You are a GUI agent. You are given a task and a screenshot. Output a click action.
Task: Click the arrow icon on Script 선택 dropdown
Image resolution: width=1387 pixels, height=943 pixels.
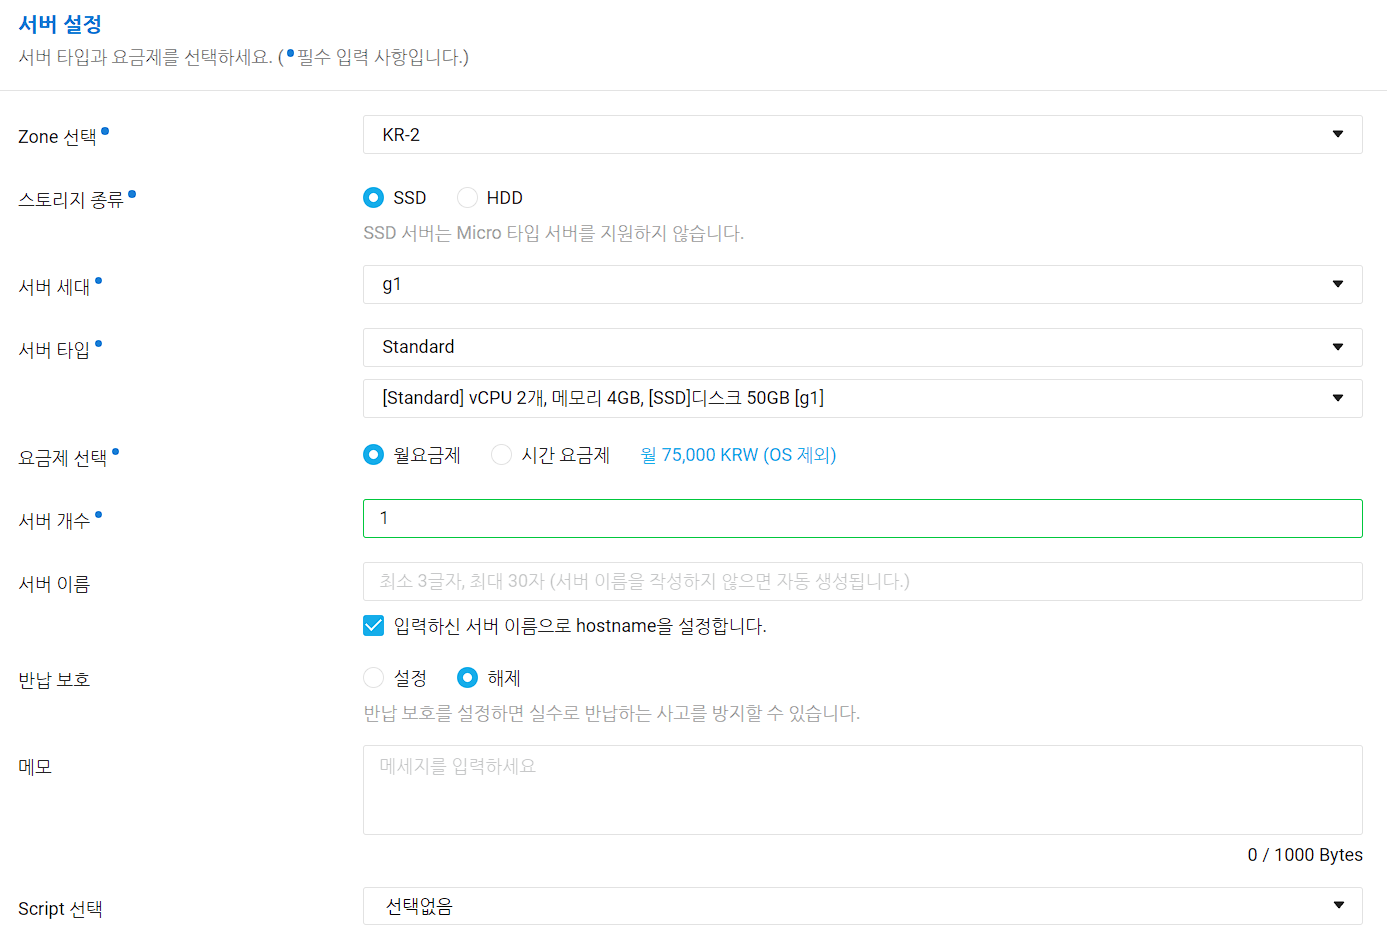pos(1338,906)
